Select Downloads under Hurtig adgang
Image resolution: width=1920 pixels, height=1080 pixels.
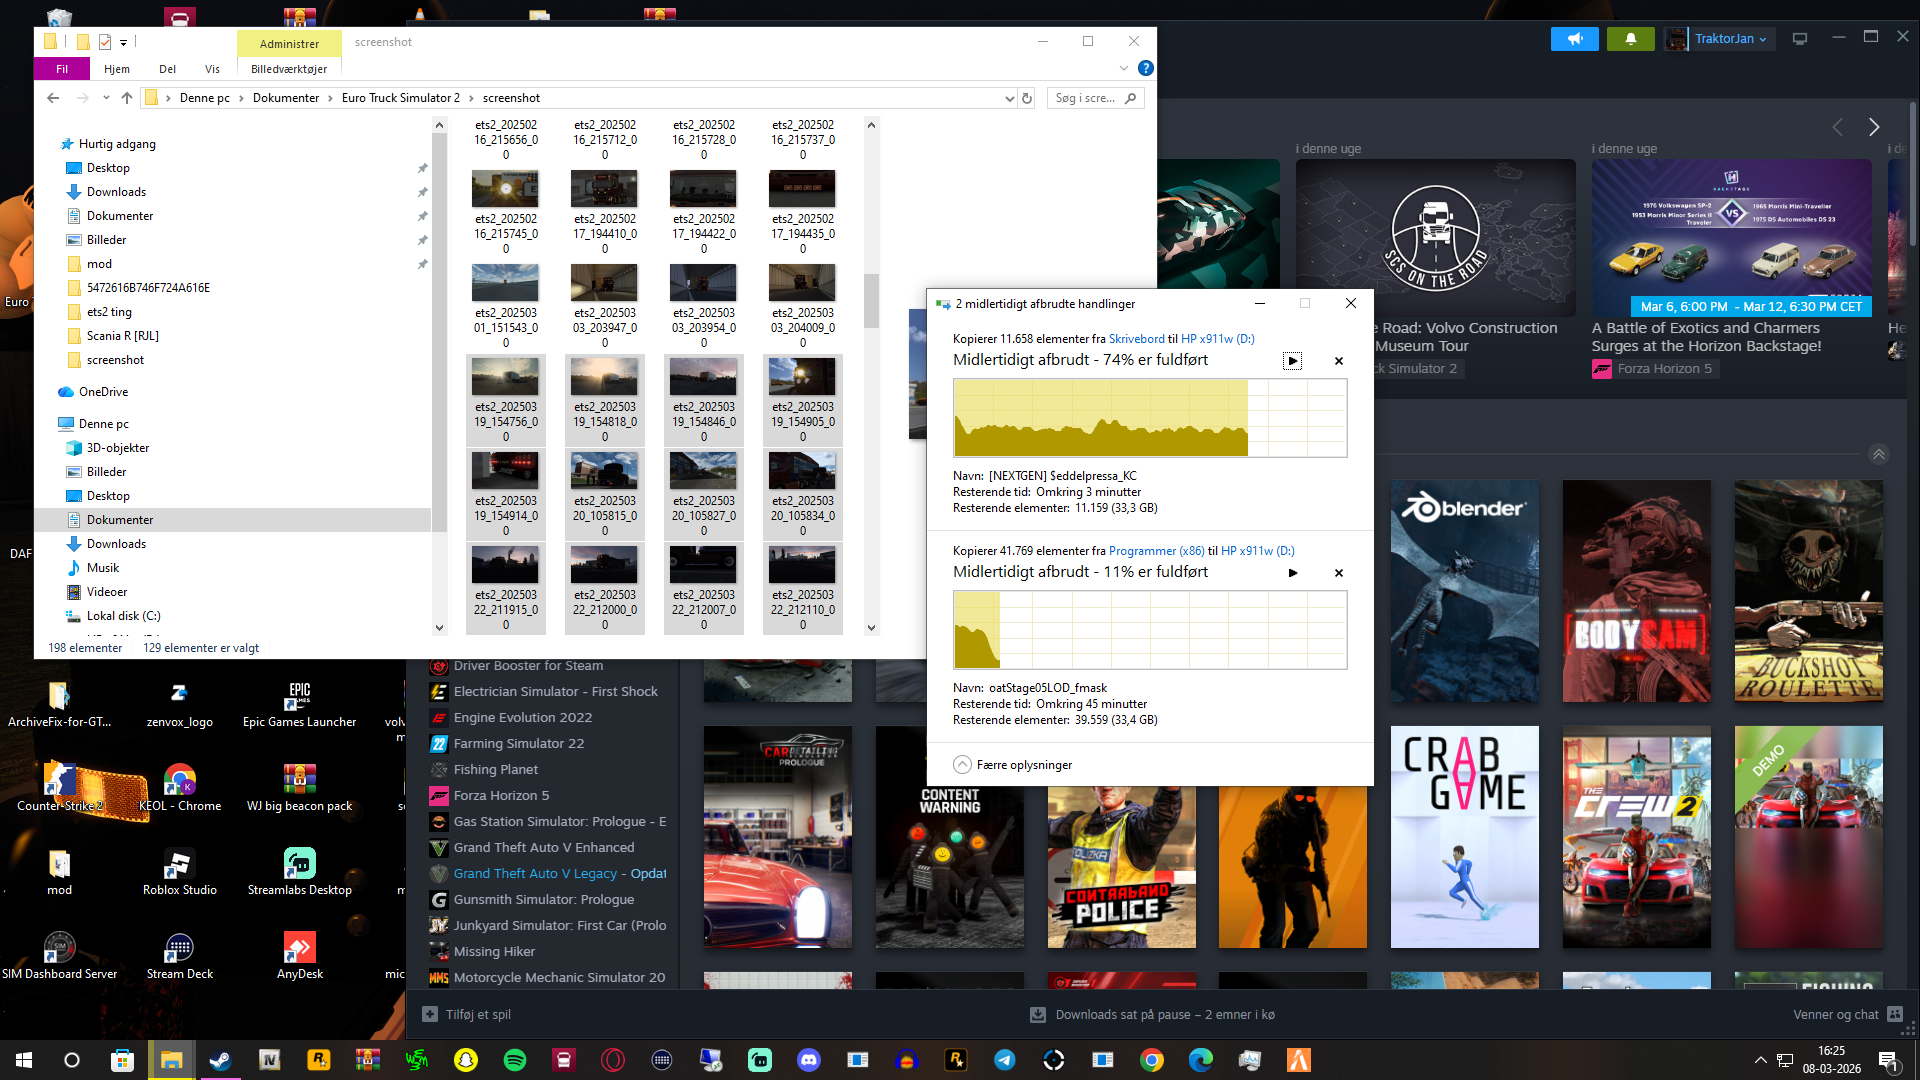point(116,192)
